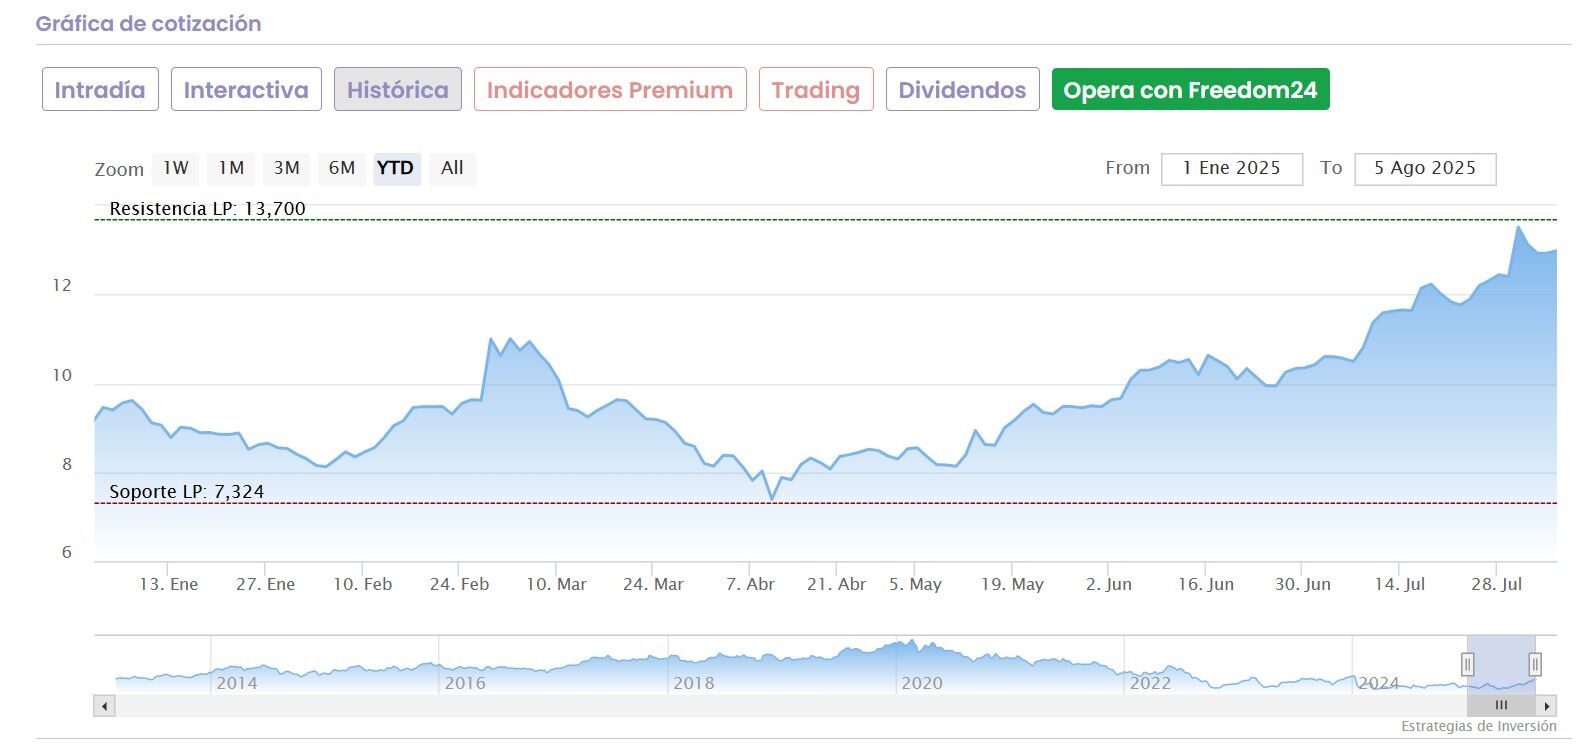
Task: Go to the Trading tab
Action: click(x=815, y=90)
